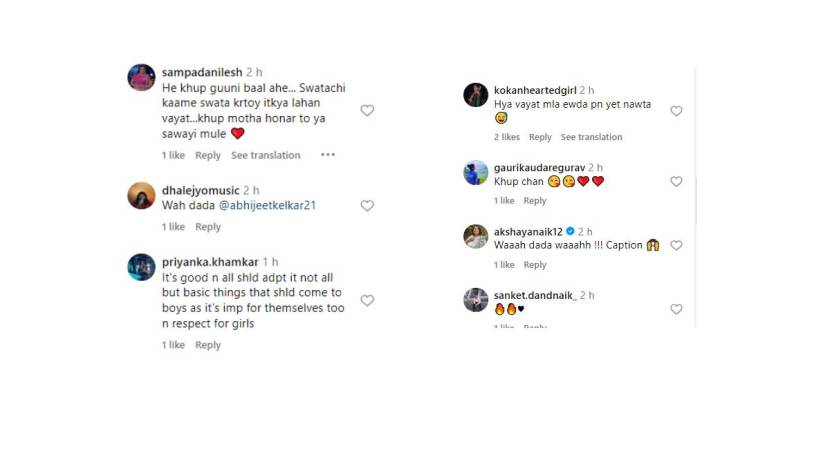Viewport: 830px width, 466px height.
Task: See translation of kokanheartedgirl's comment
Action: [591, 137]
